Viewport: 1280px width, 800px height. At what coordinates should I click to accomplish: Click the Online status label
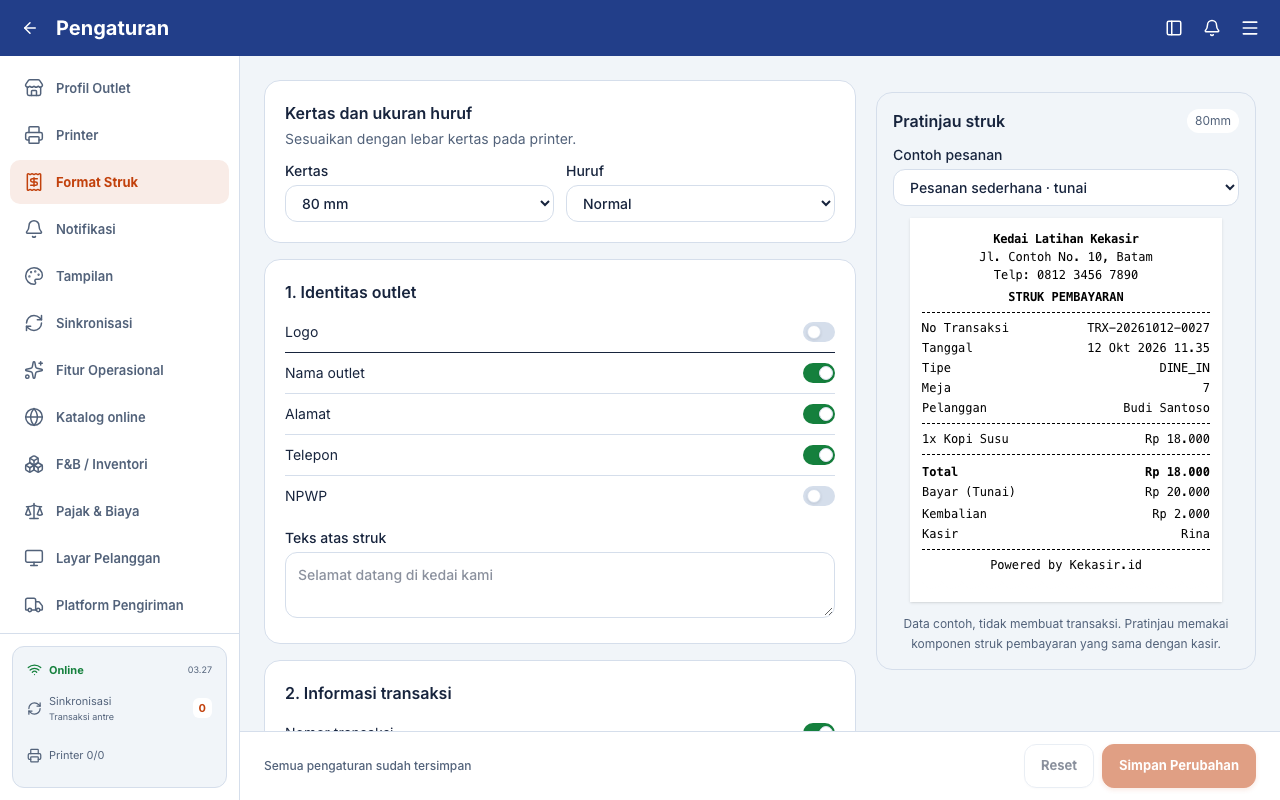click(x=66, y=670)
